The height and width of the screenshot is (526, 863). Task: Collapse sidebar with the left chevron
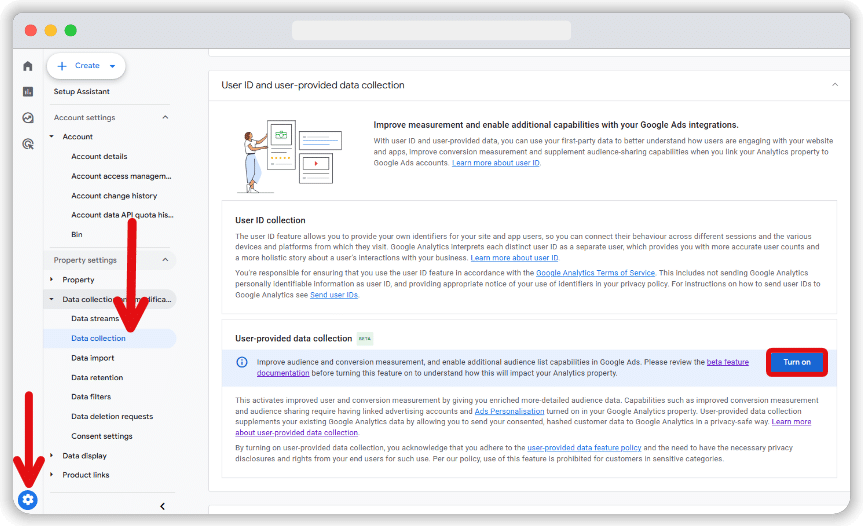point(162,506)
